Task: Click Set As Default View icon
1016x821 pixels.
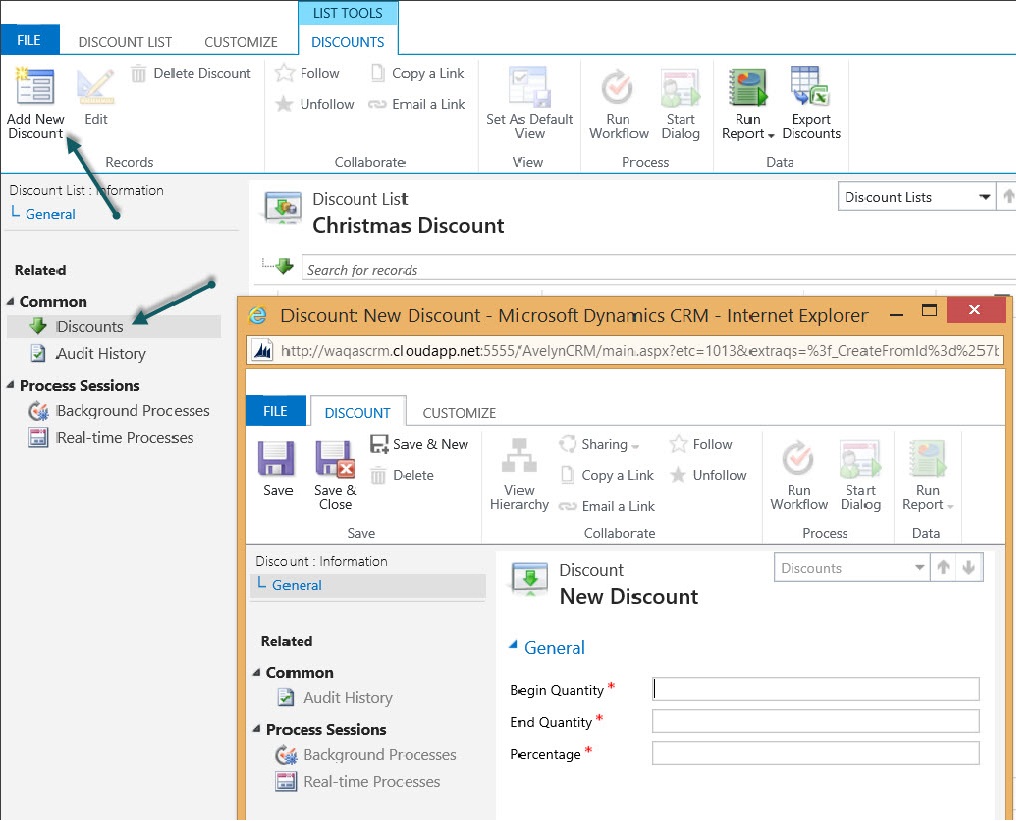Action: [529, 87]
